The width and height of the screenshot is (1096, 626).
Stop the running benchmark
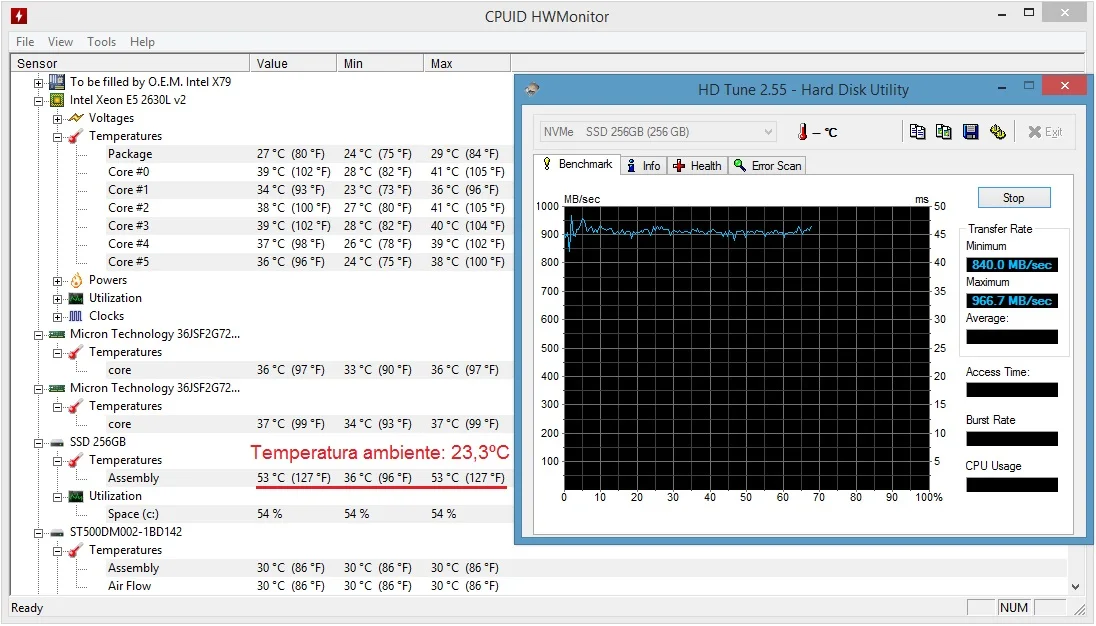1014,198
